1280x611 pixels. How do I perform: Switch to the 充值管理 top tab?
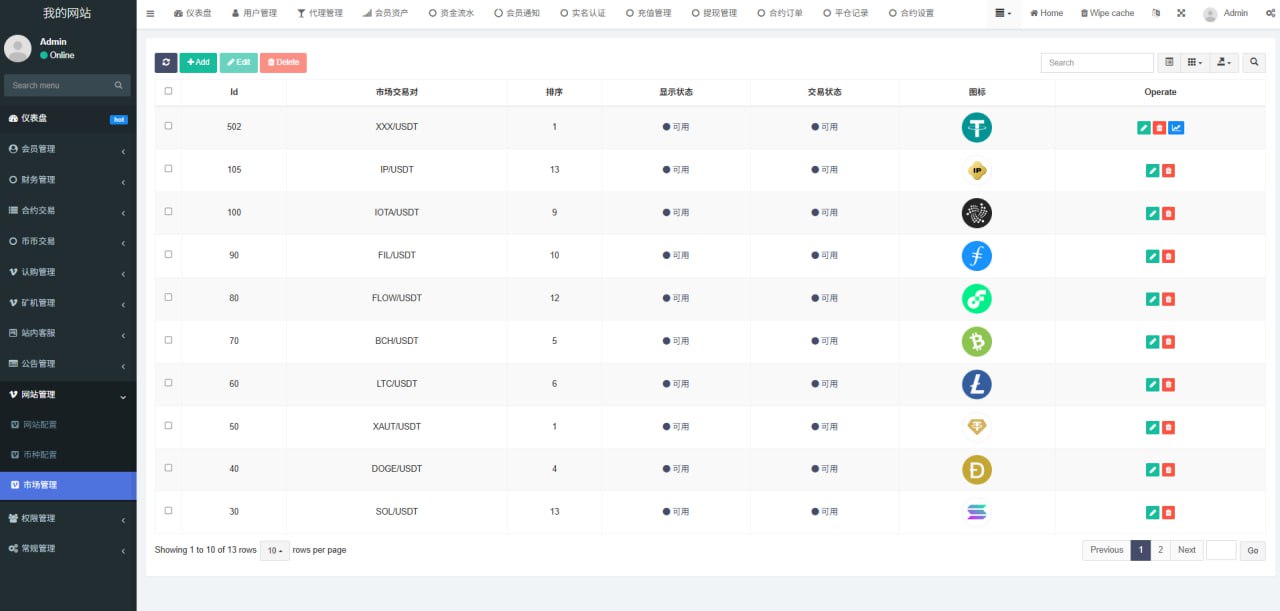(x=648, y=13)
